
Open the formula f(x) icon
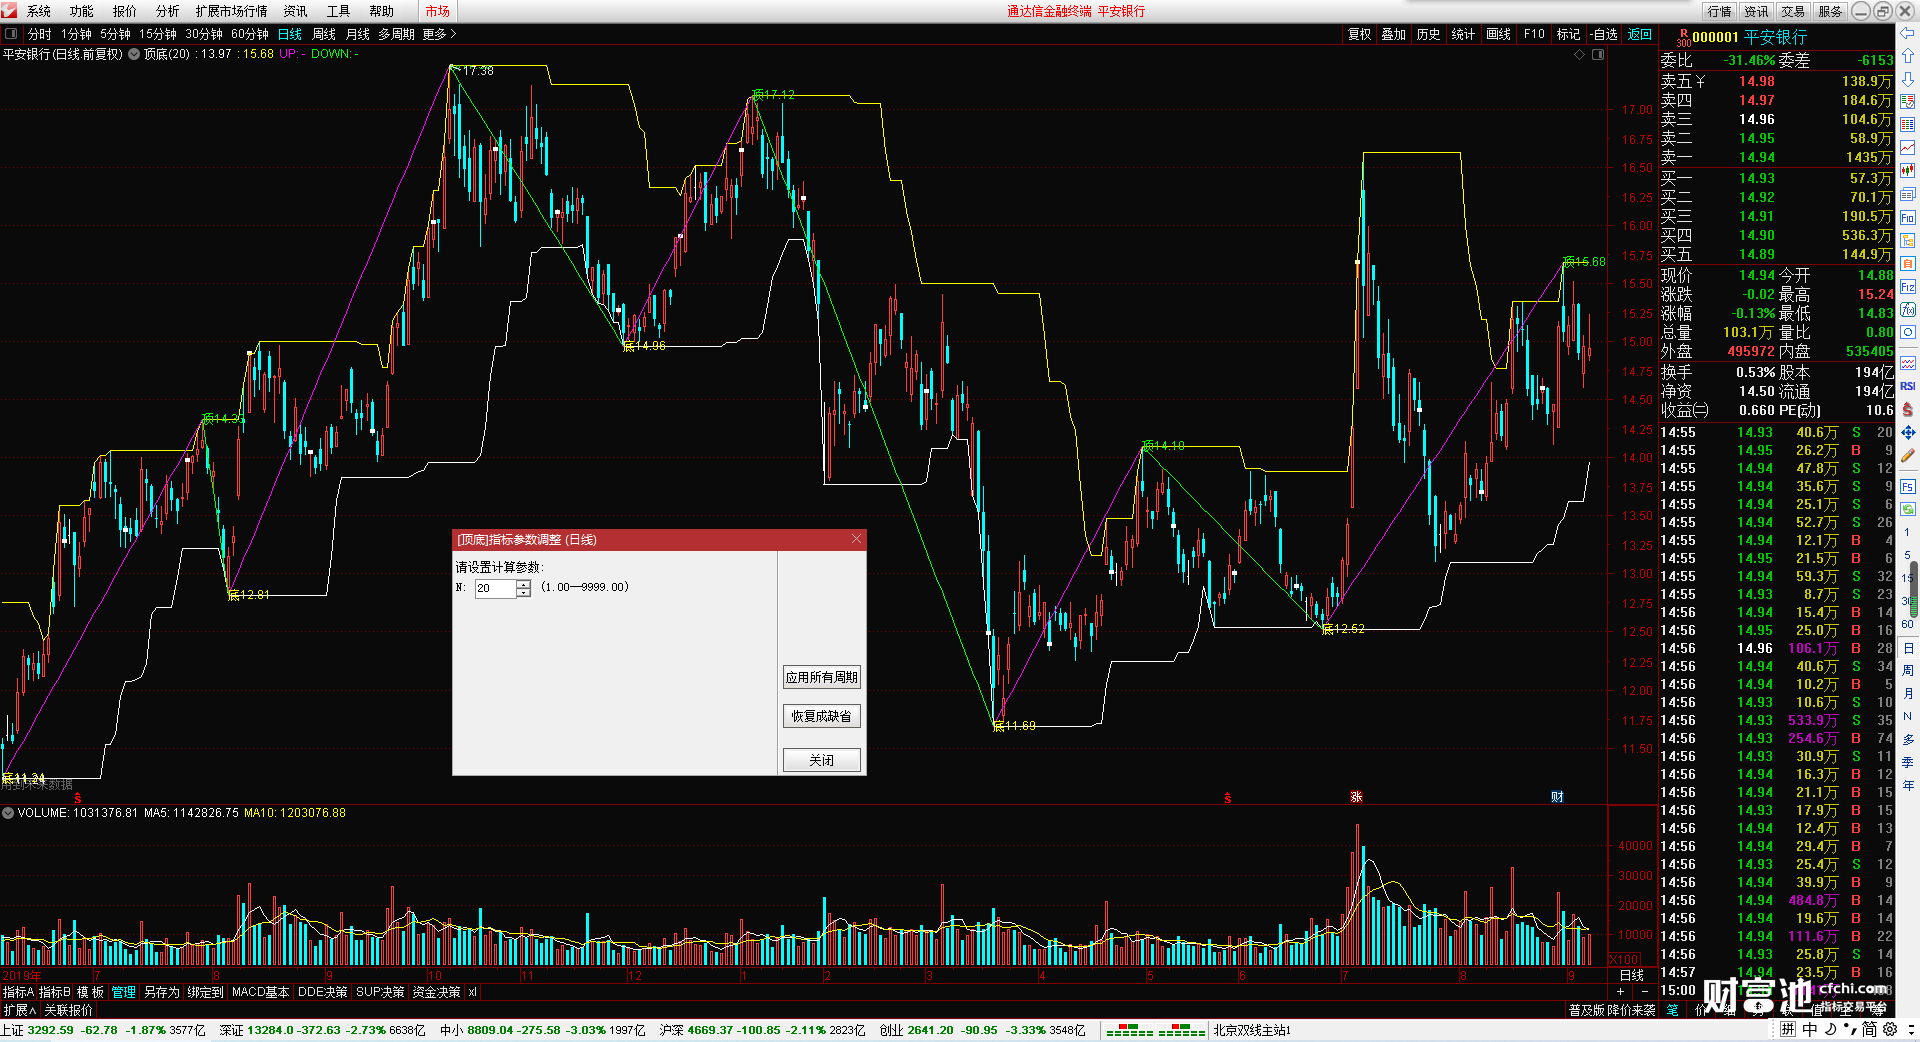pyautogui.click(x=1908, y=308)
